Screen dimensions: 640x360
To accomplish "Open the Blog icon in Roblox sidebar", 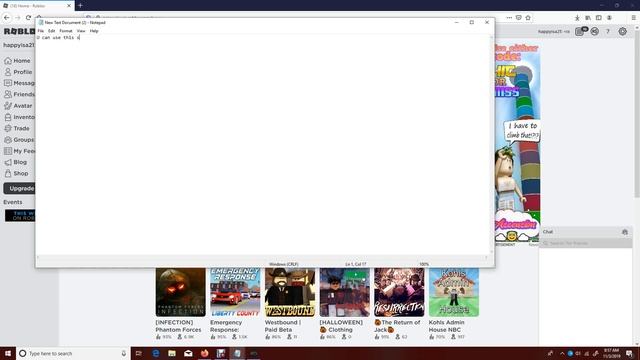I will (x=8, y=162).
